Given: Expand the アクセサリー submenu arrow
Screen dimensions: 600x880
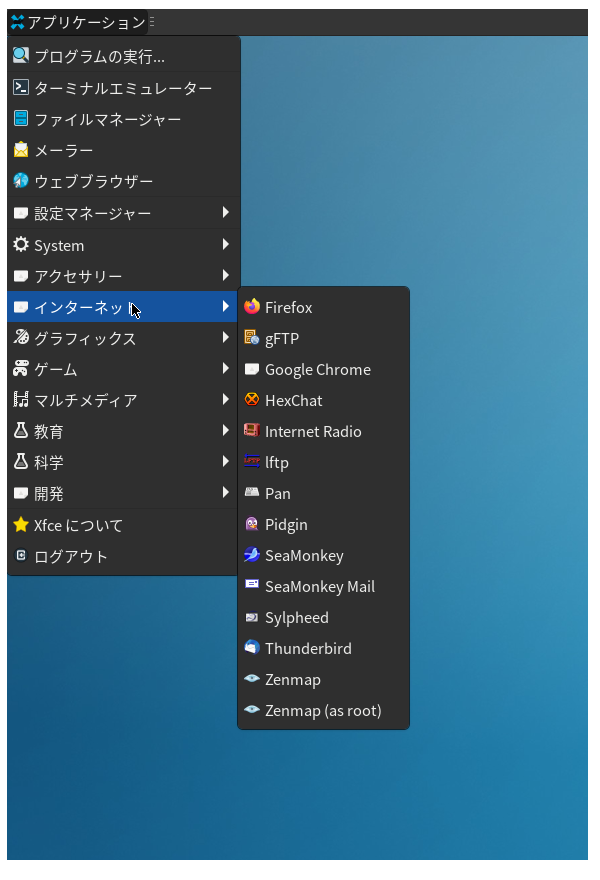Looking at the screenshot, I should (x=226, y=274).
